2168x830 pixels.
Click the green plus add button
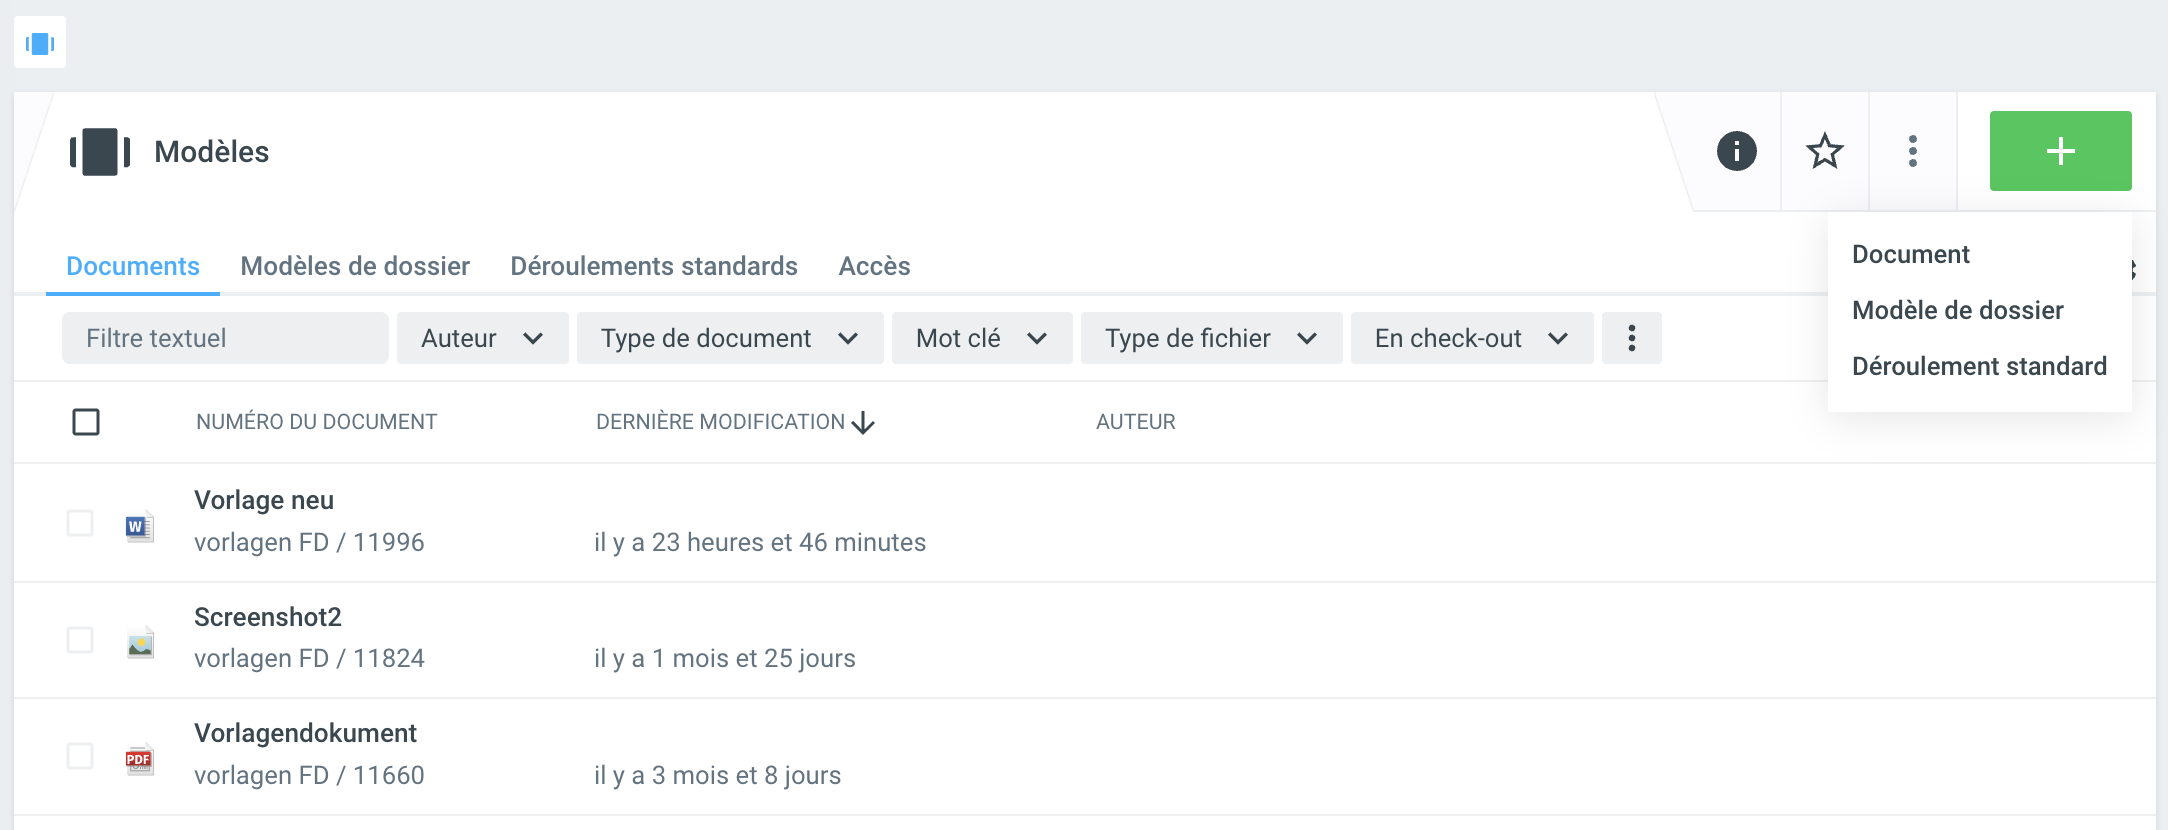click(2060, 152)
